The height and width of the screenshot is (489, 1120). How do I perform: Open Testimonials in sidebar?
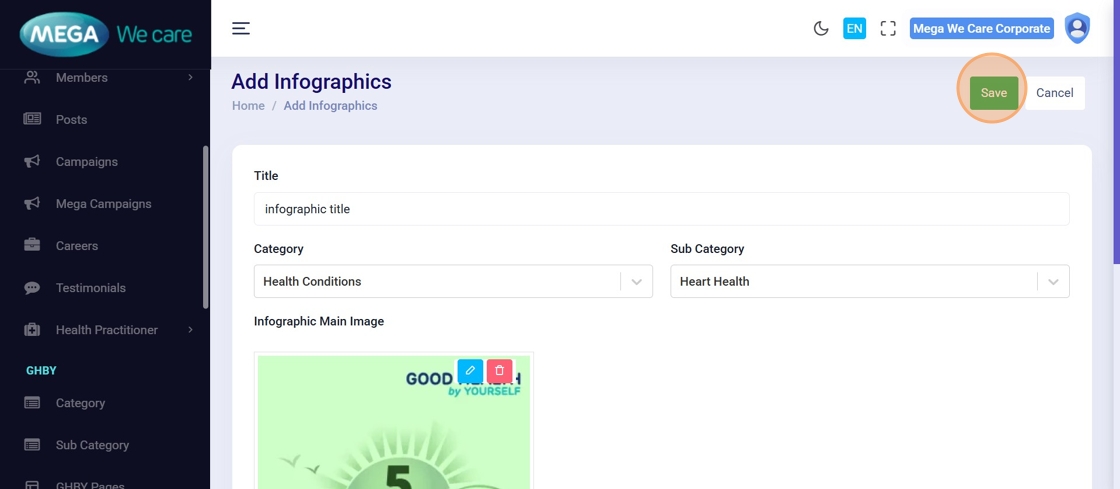tap(90, 288)
